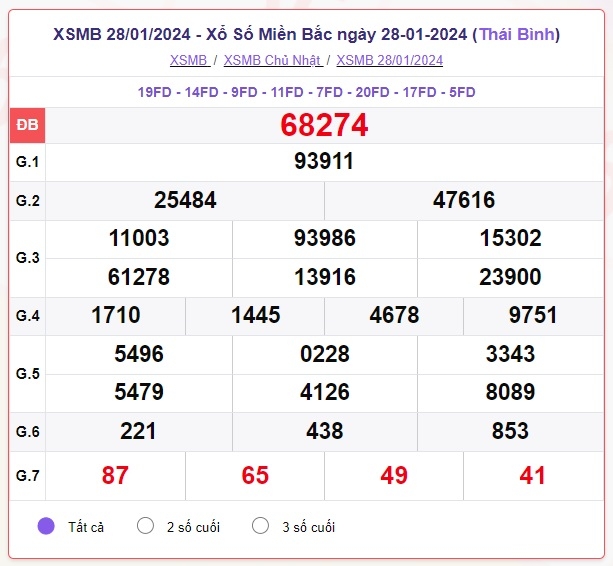Open the XSMB 28/01/2024 breadcrumb link

click(389, 60)
